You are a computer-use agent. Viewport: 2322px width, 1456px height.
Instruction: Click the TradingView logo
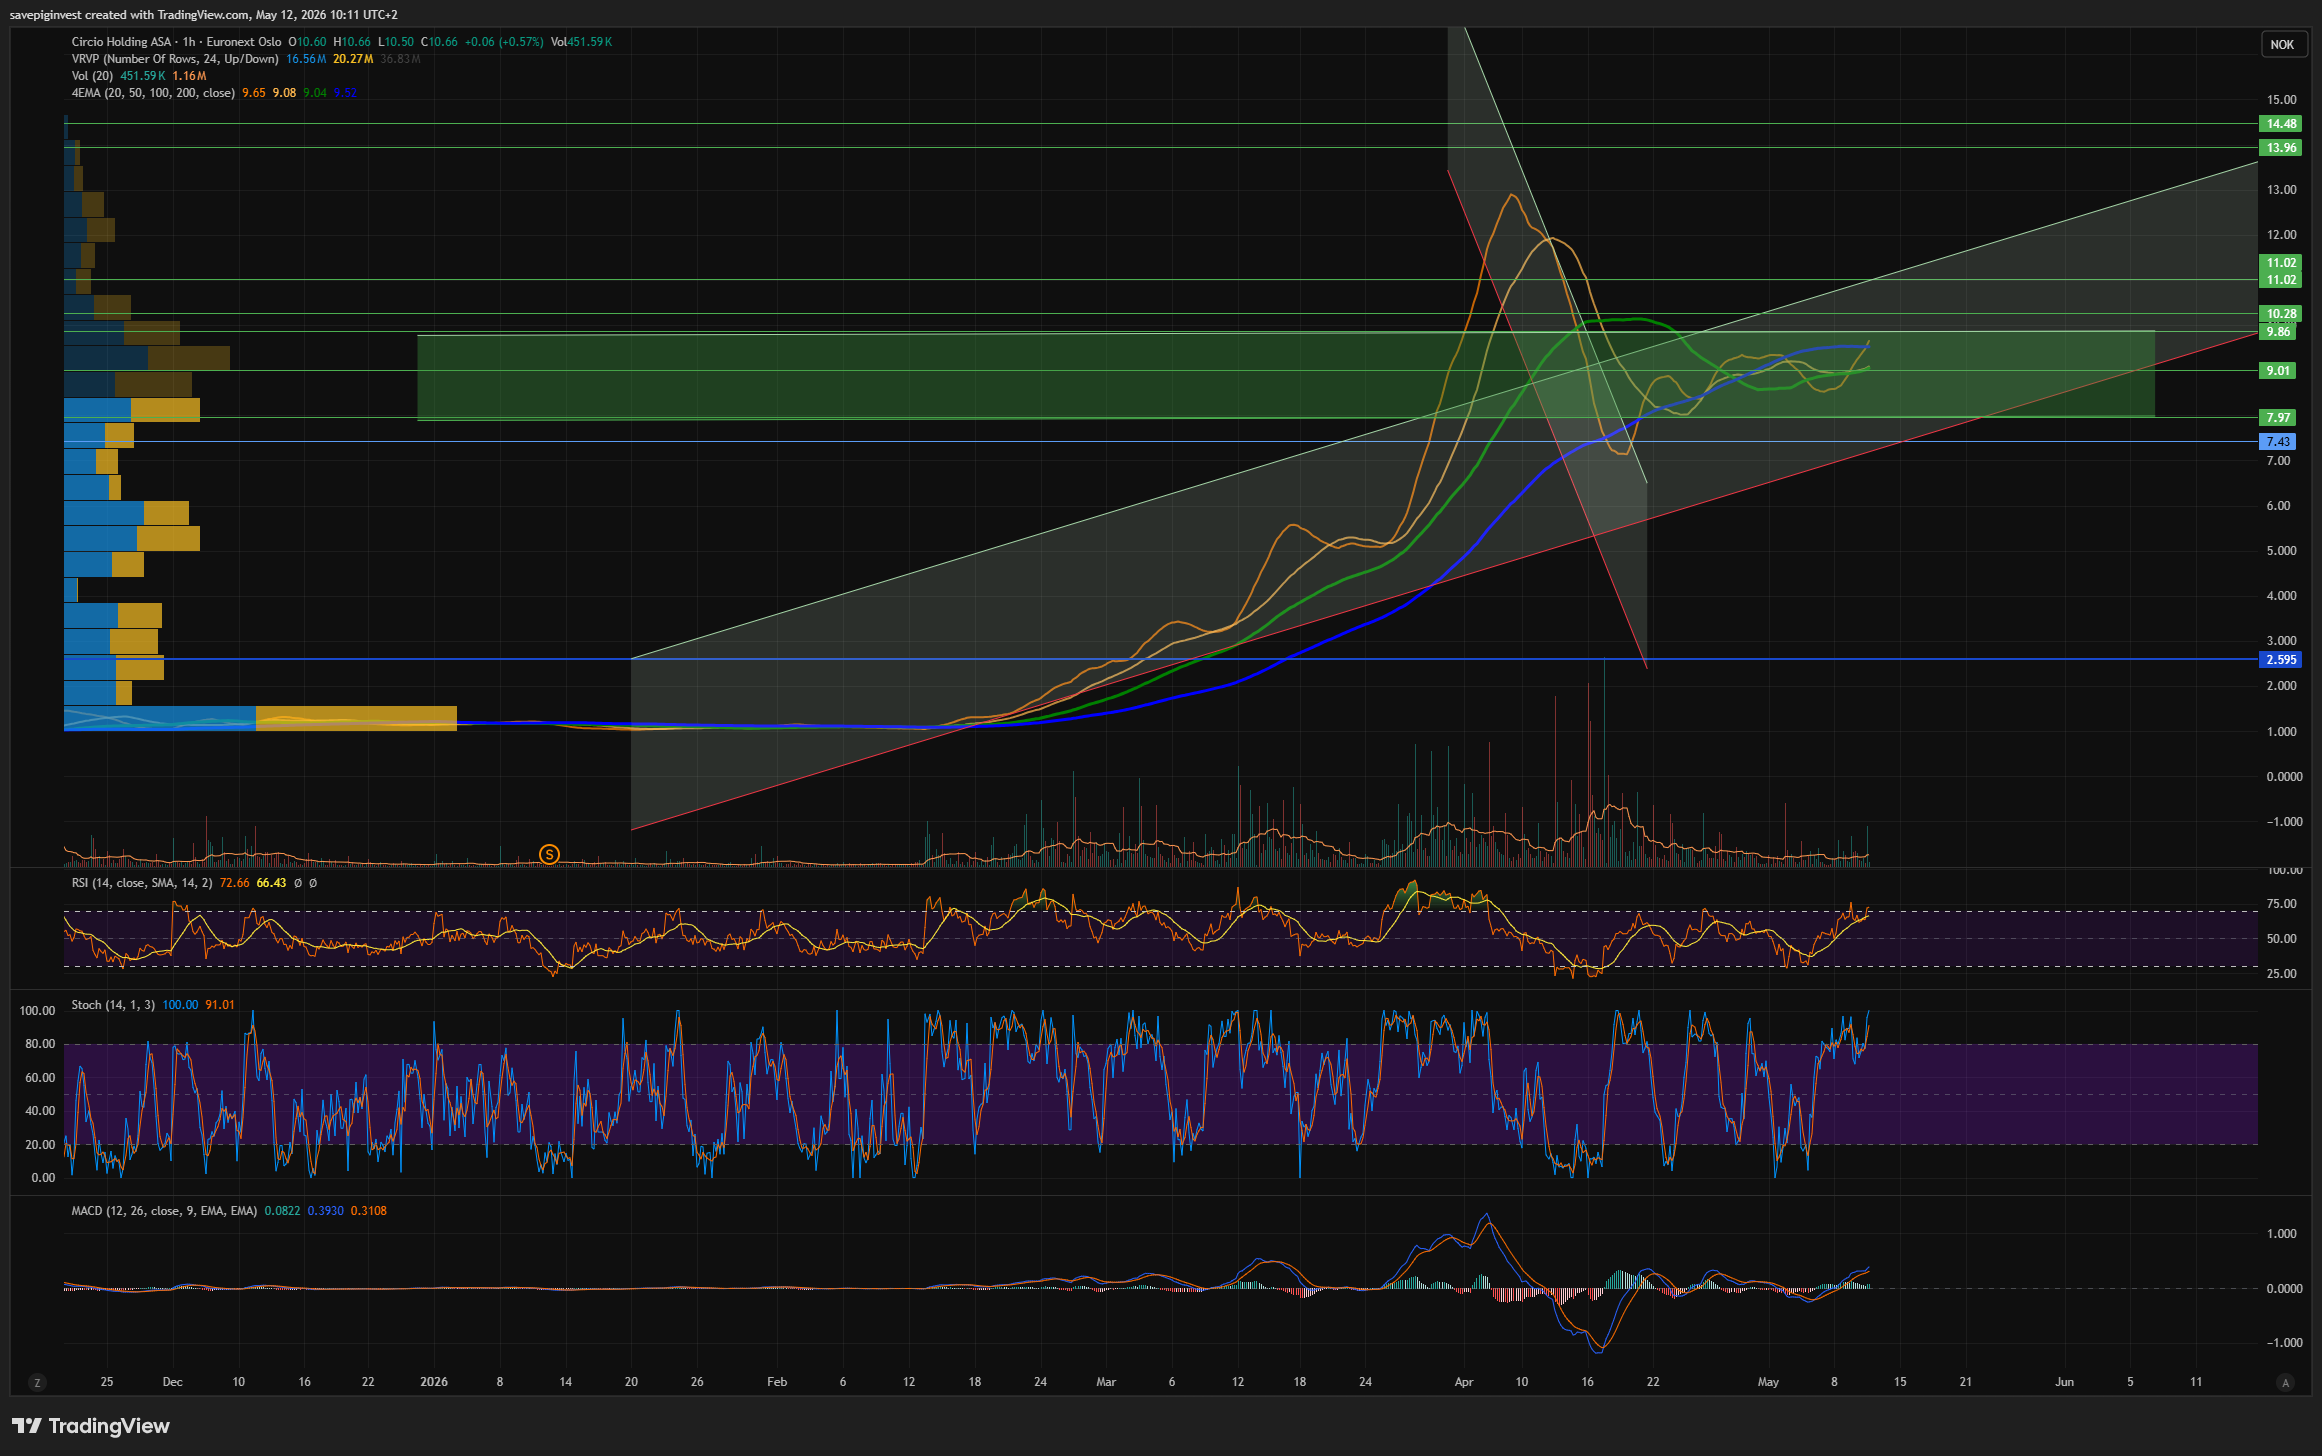tap(91, 1426)
